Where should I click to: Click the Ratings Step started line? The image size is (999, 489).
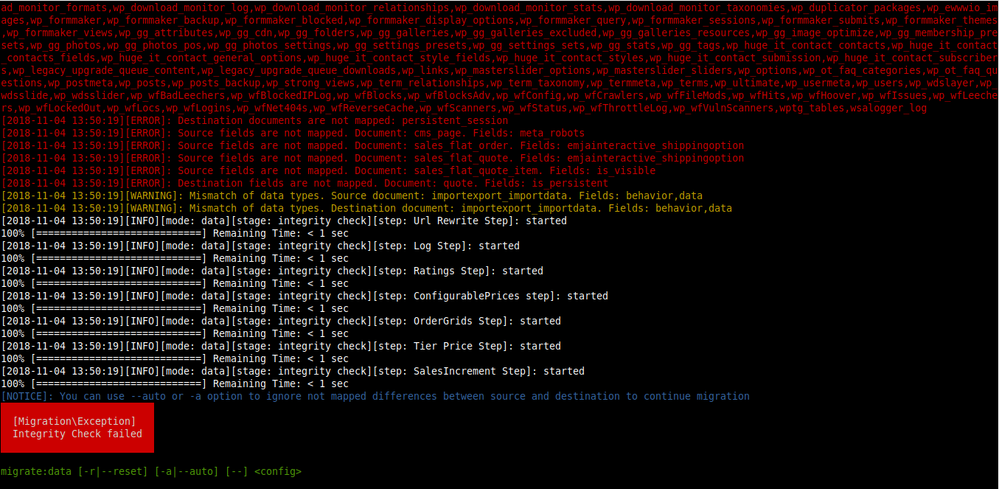click(x=272, y=271)
